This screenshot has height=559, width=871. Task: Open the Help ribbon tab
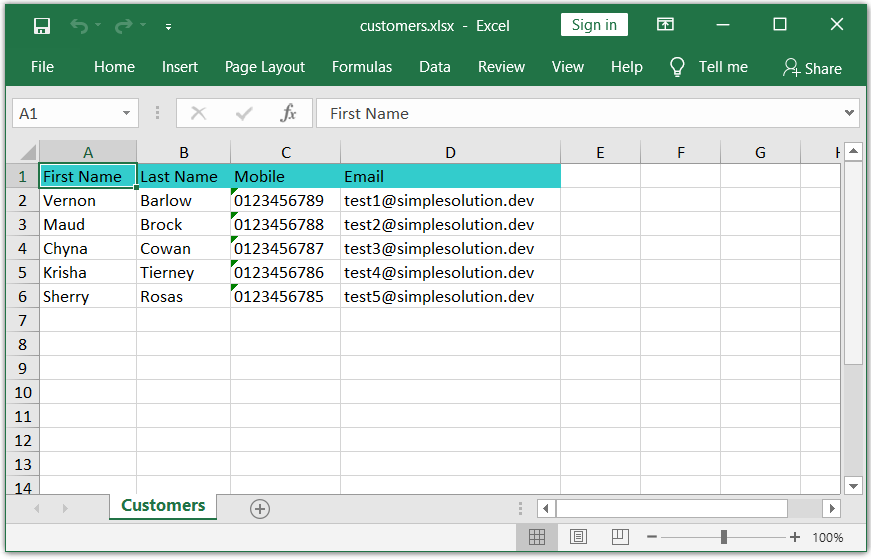click(627, 67)
